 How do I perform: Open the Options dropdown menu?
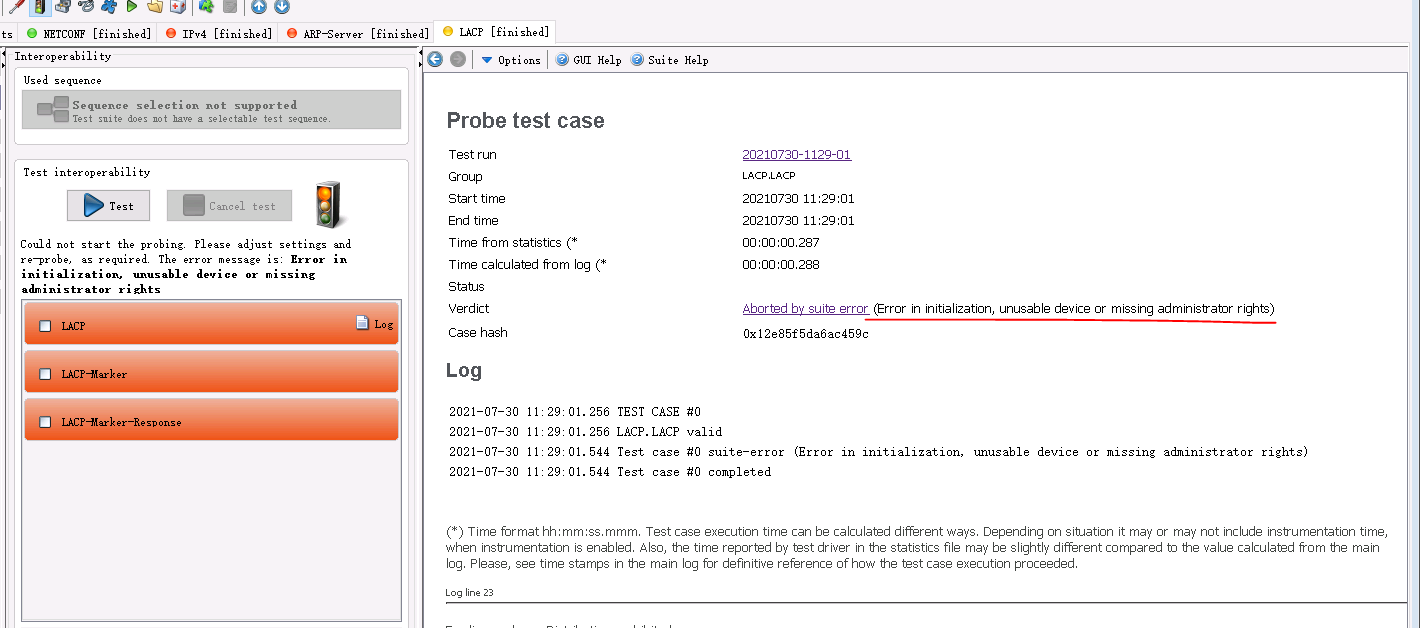click(x=511, y=60)
